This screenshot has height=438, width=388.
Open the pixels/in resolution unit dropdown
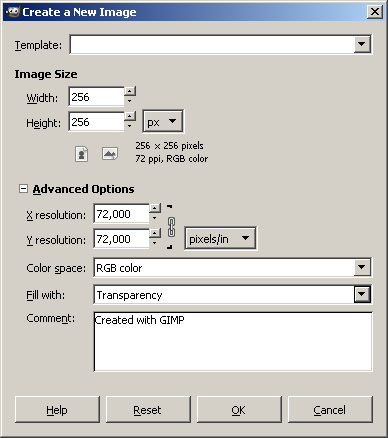[220, 239]
